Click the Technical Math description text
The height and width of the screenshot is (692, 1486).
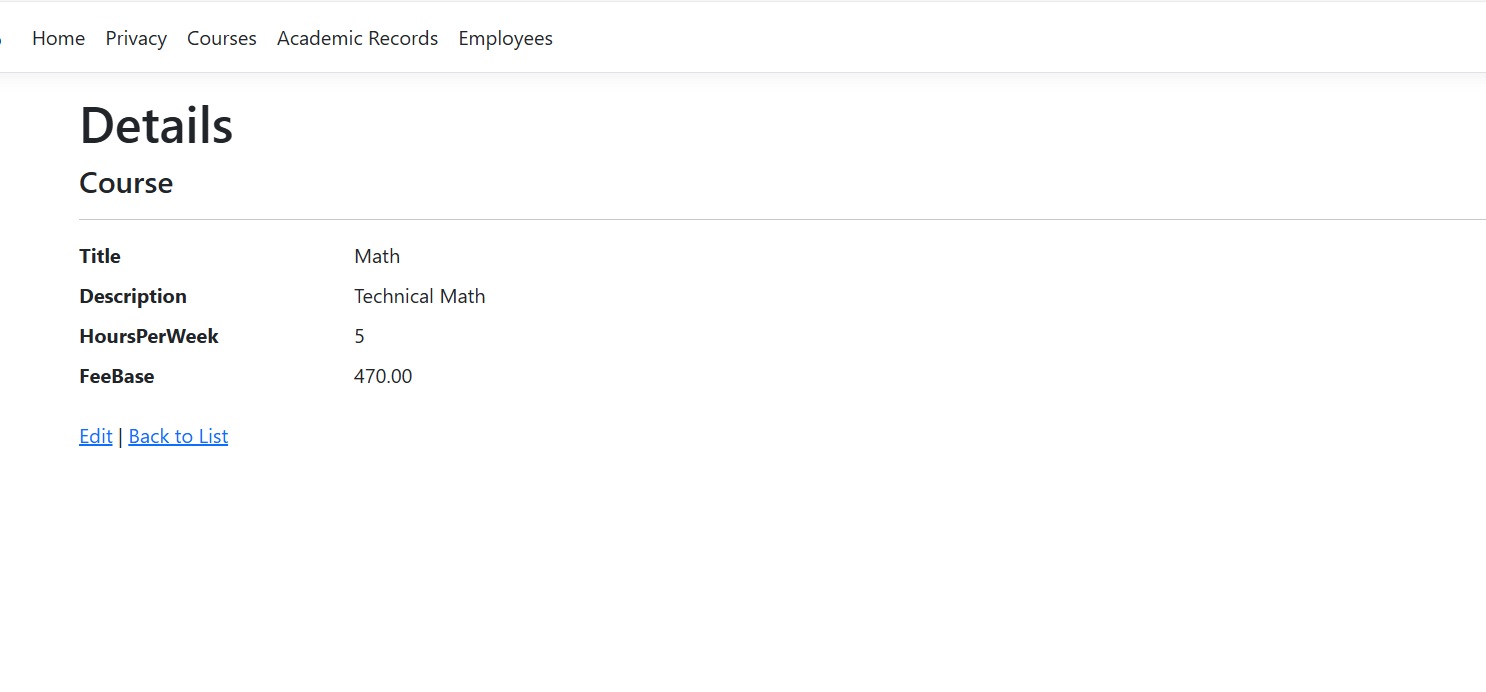(419, 296)
